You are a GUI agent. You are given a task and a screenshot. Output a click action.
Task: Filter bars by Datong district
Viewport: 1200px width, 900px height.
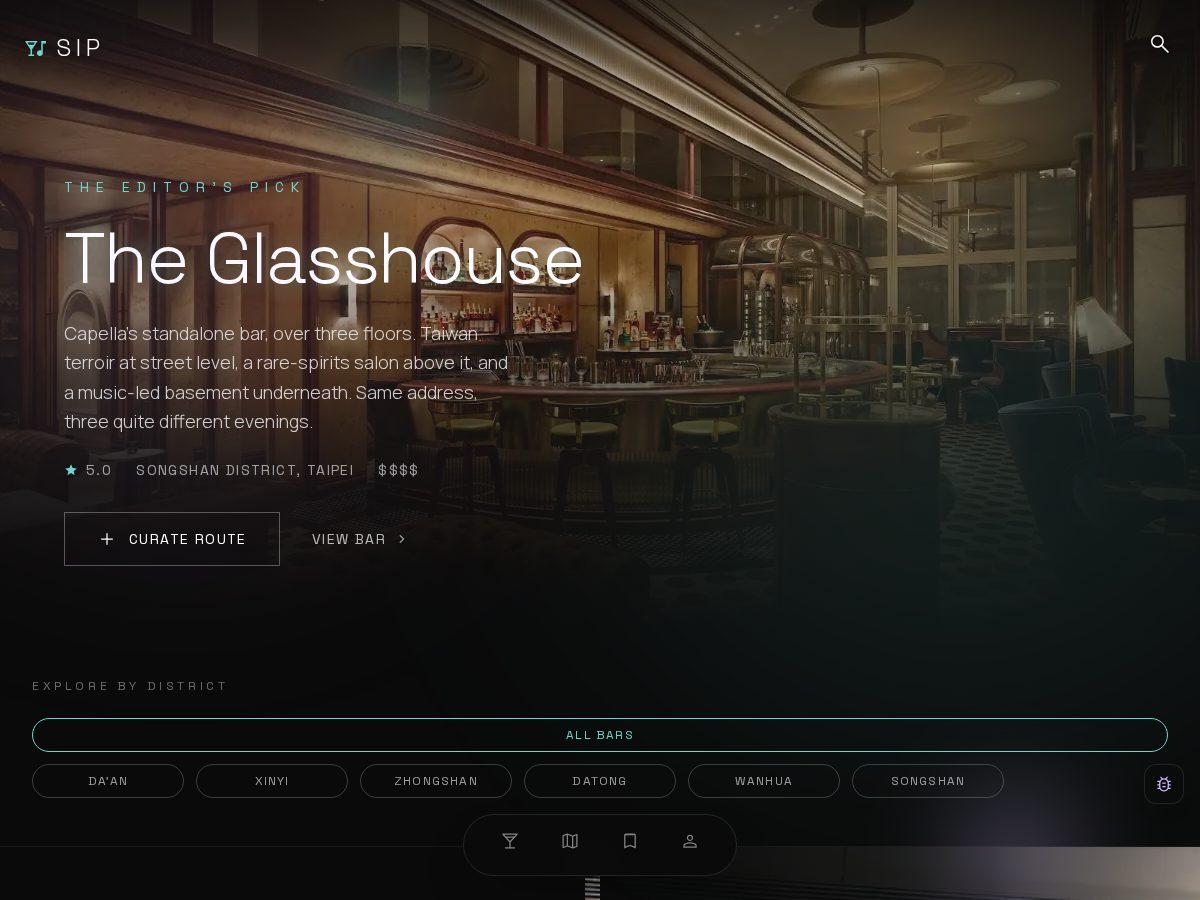pyautogui.click(x=600, y=781)
